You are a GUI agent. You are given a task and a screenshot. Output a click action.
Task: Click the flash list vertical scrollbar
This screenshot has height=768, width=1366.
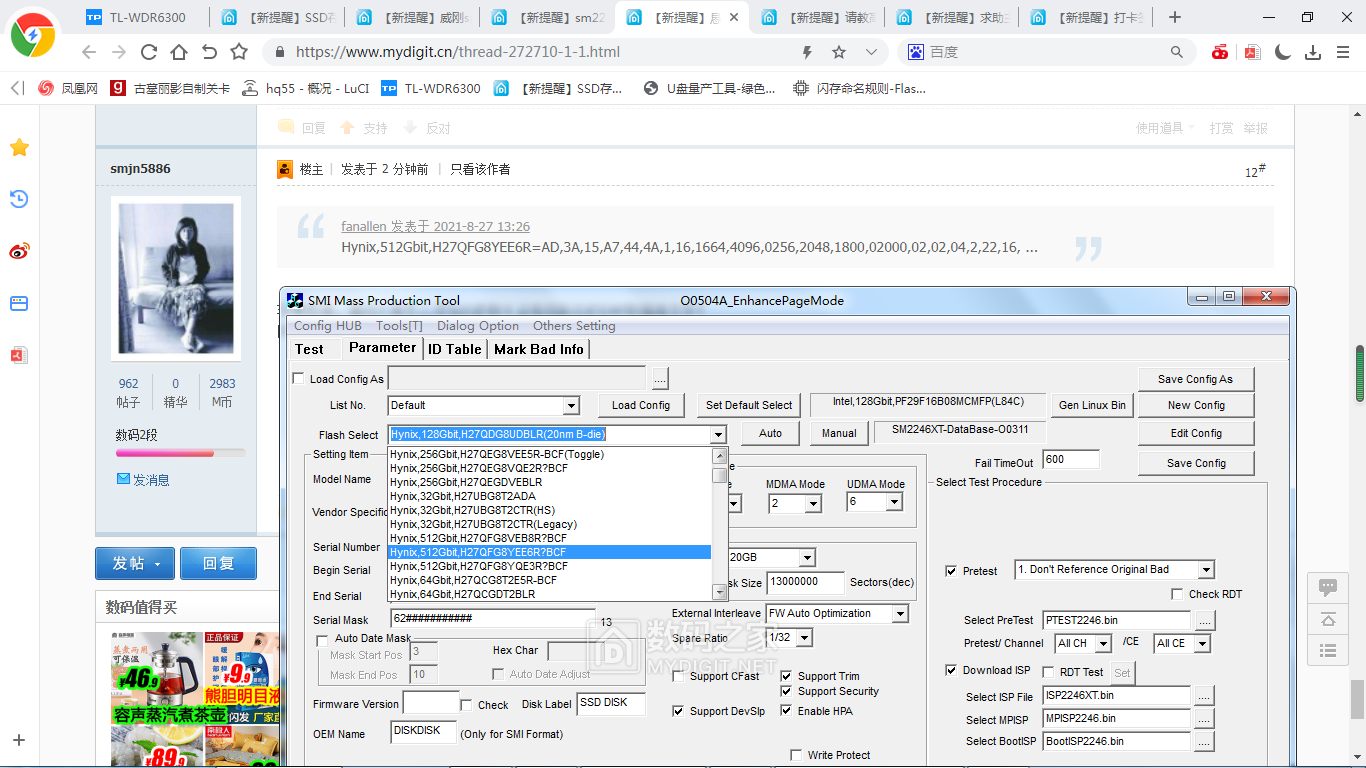[719, 524]
